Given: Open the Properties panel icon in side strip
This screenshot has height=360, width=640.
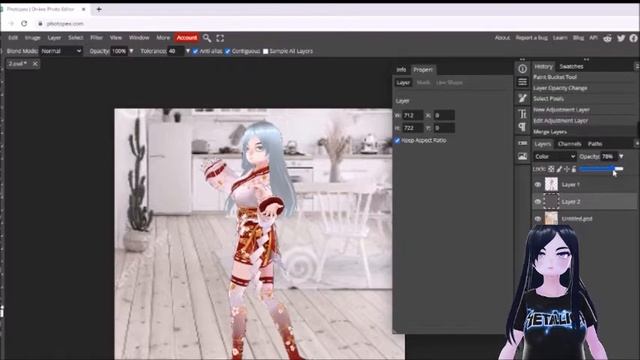Looking at the screenshot, I should coord(522,82).
